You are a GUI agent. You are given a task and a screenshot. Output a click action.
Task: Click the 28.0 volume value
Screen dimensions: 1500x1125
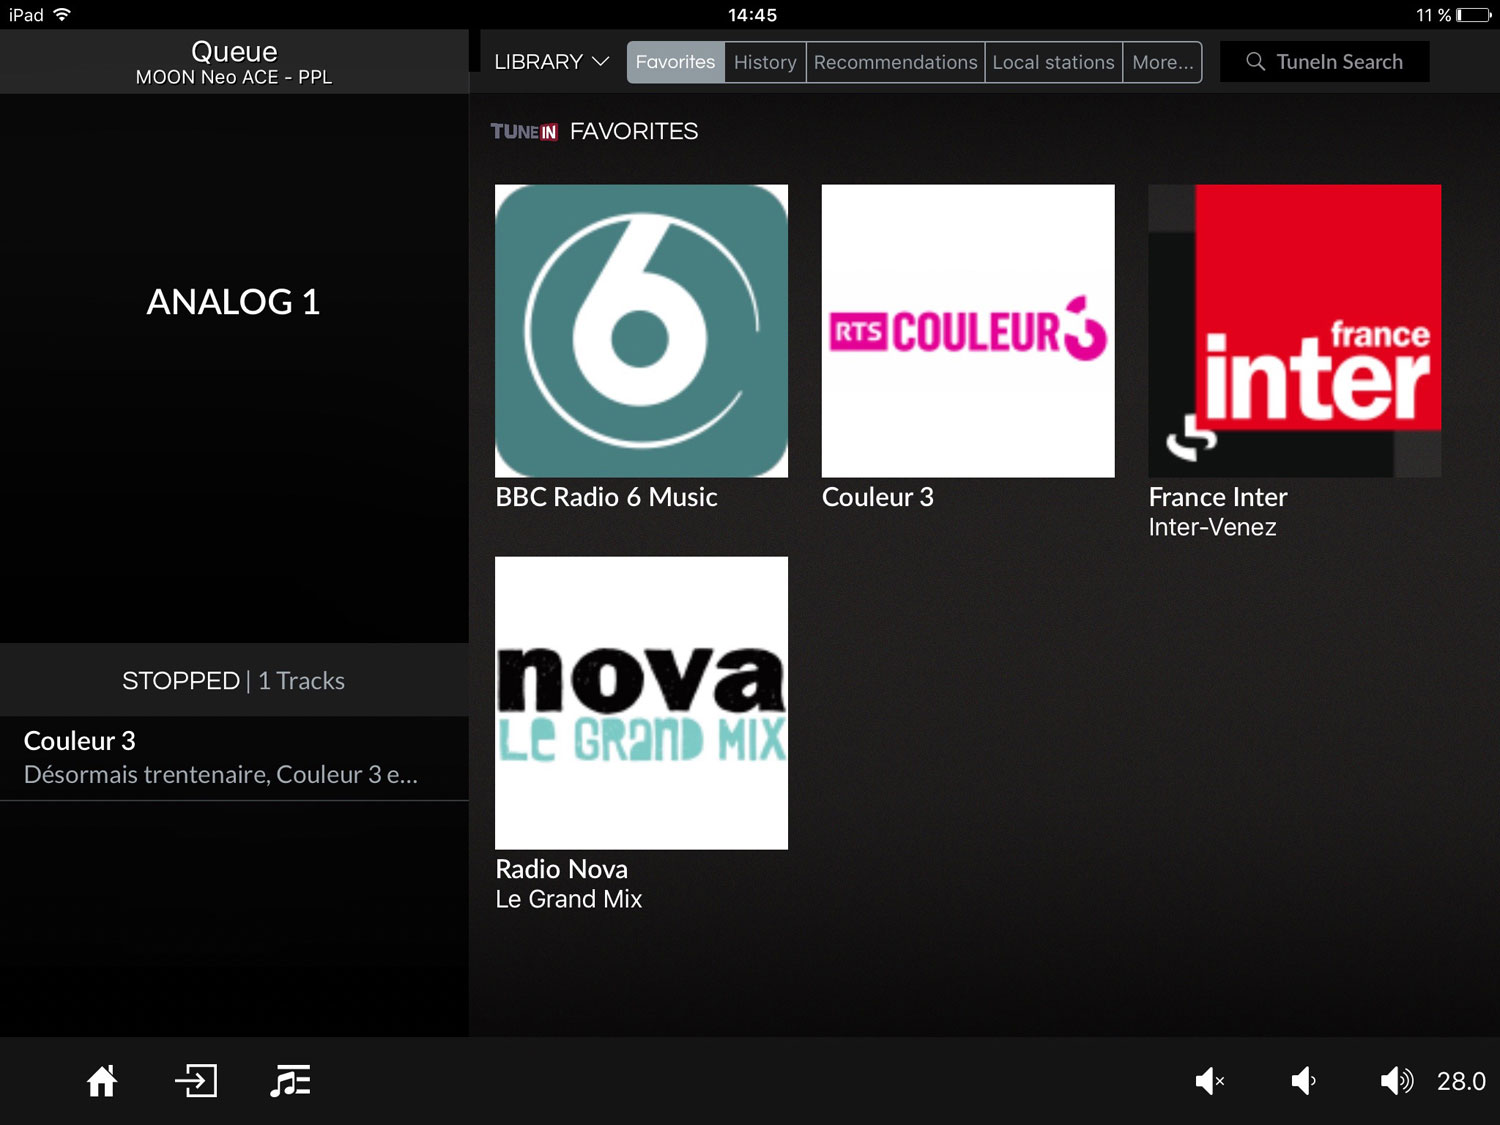point(1461,1081)
